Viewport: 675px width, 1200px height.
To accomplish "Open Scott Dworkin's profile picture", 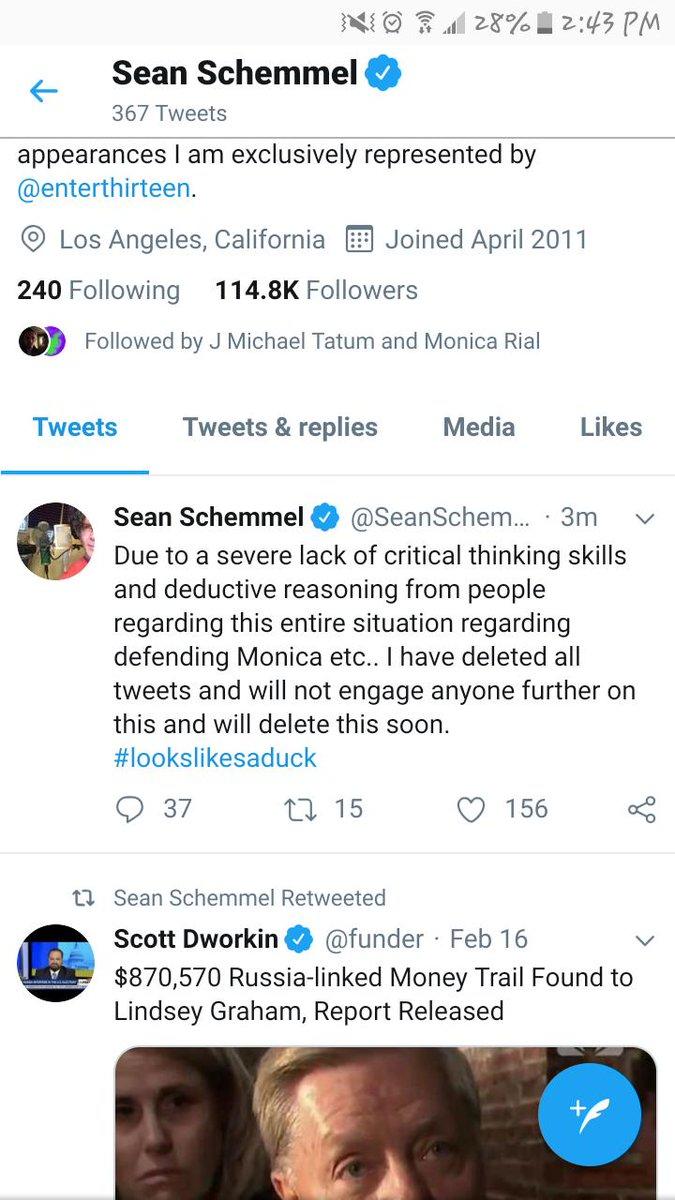I will tap(56, 963).
